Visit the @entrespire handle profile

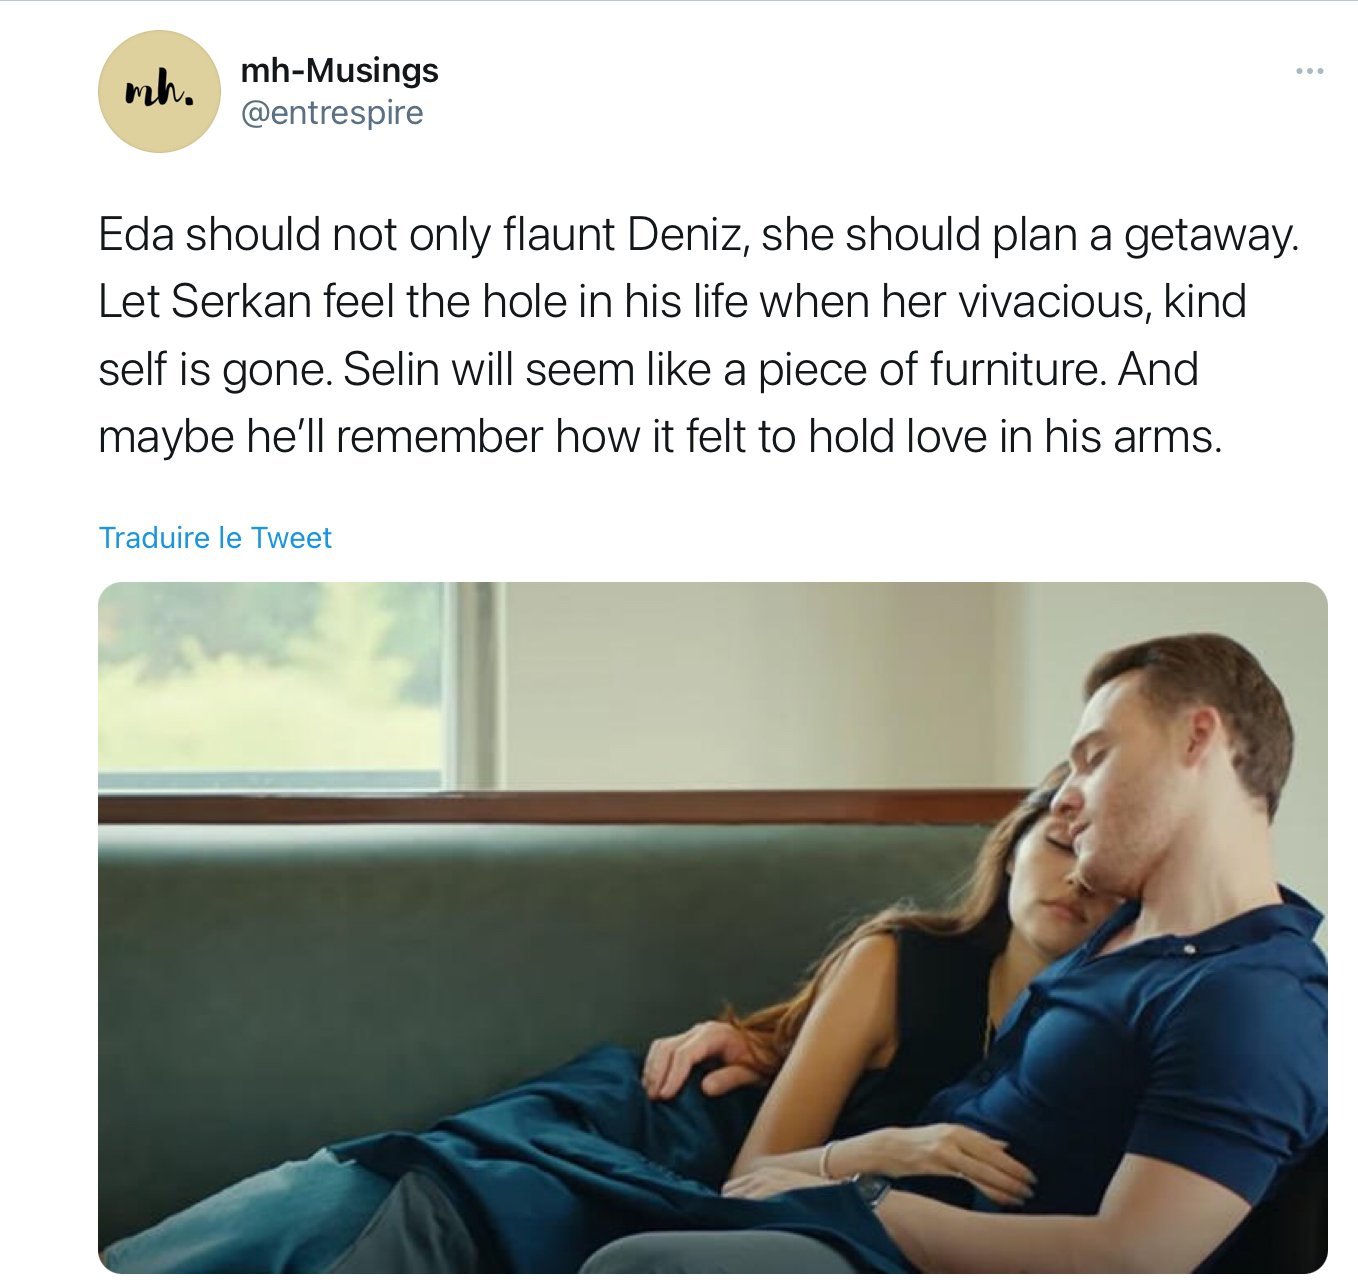pos(332,113)
